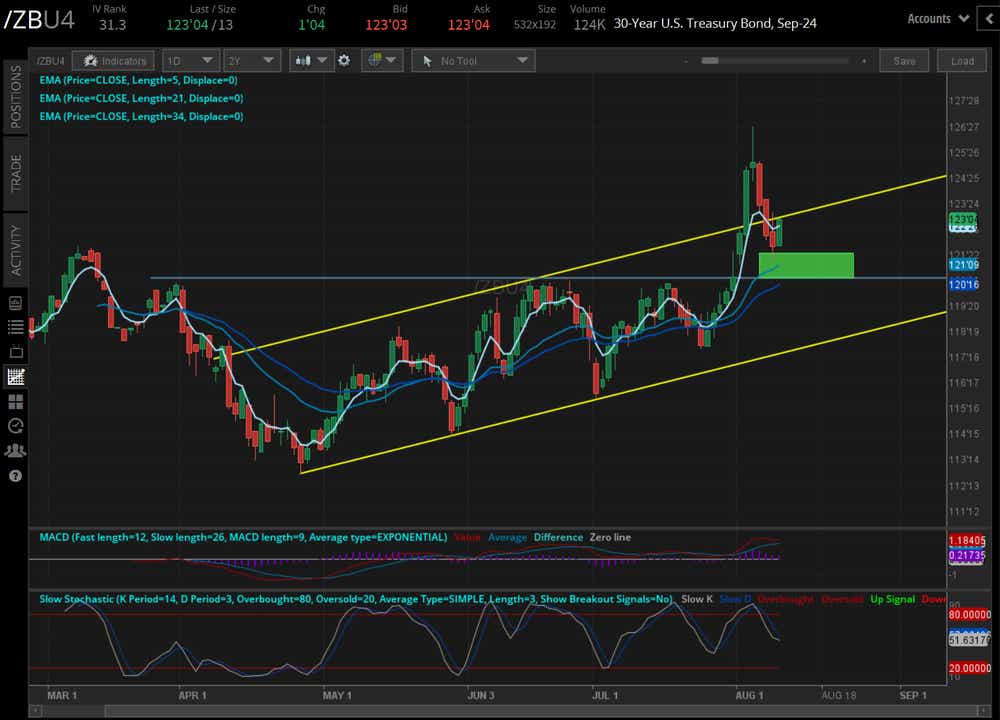Open the candlestick chart type dropdown
Viewport: 1000px width, 720px height.
point(311,61)
